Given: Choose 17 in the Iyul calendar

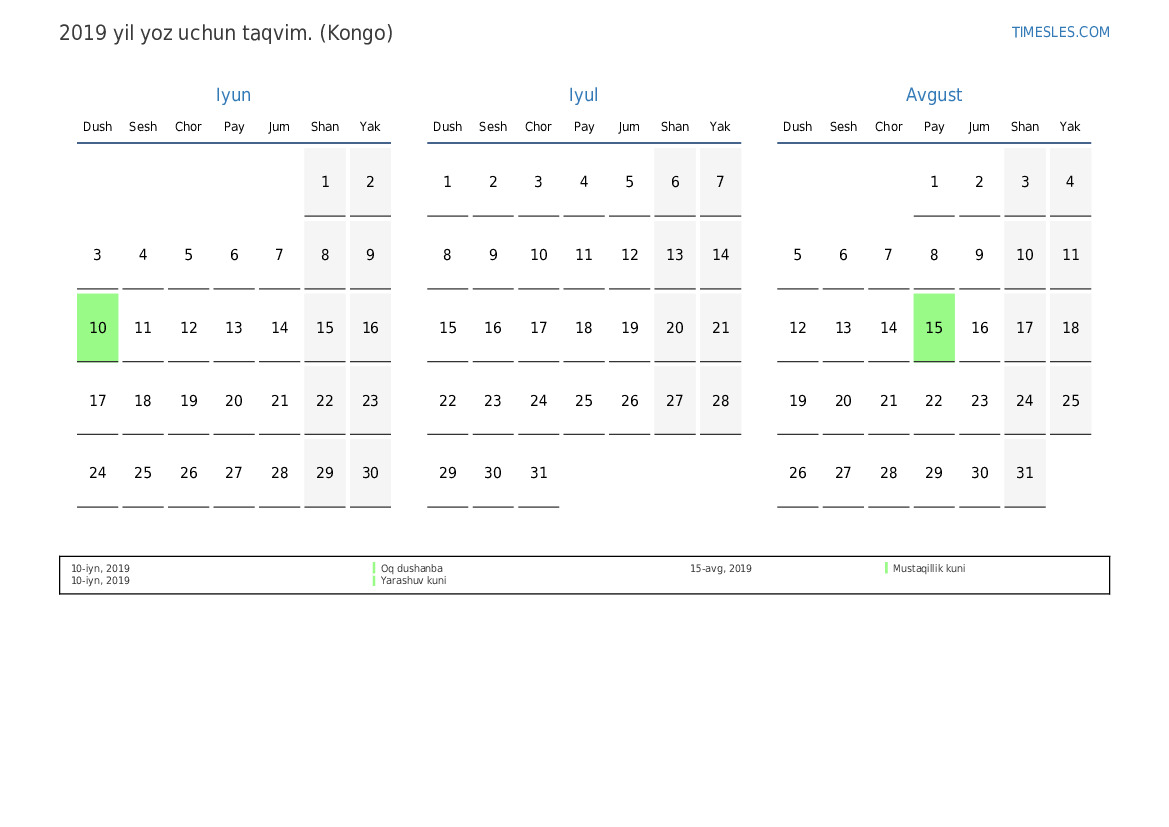Looking at the screenshot, I should [x=539, y=328].
